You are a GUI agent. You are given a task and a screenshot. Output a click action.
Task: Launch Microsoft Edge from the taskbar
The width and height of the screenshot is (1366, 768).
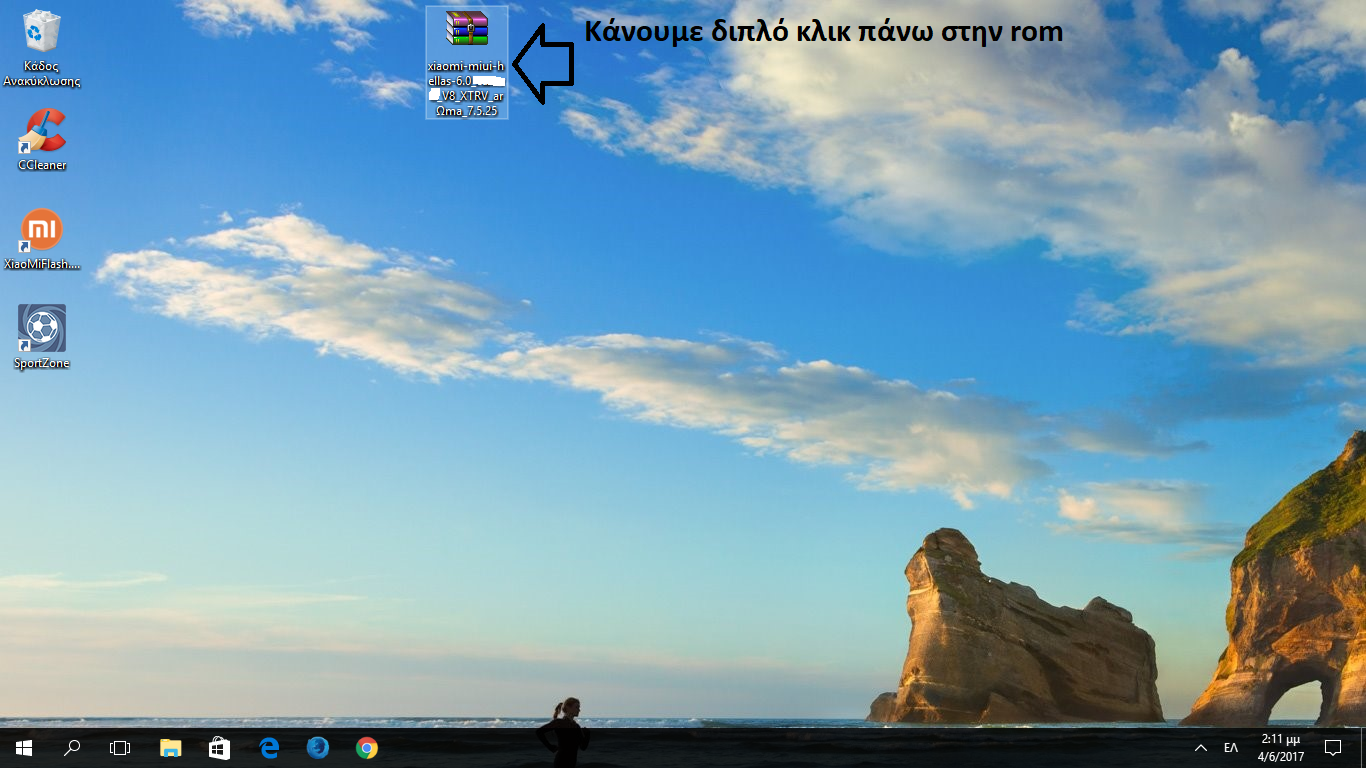269,747
